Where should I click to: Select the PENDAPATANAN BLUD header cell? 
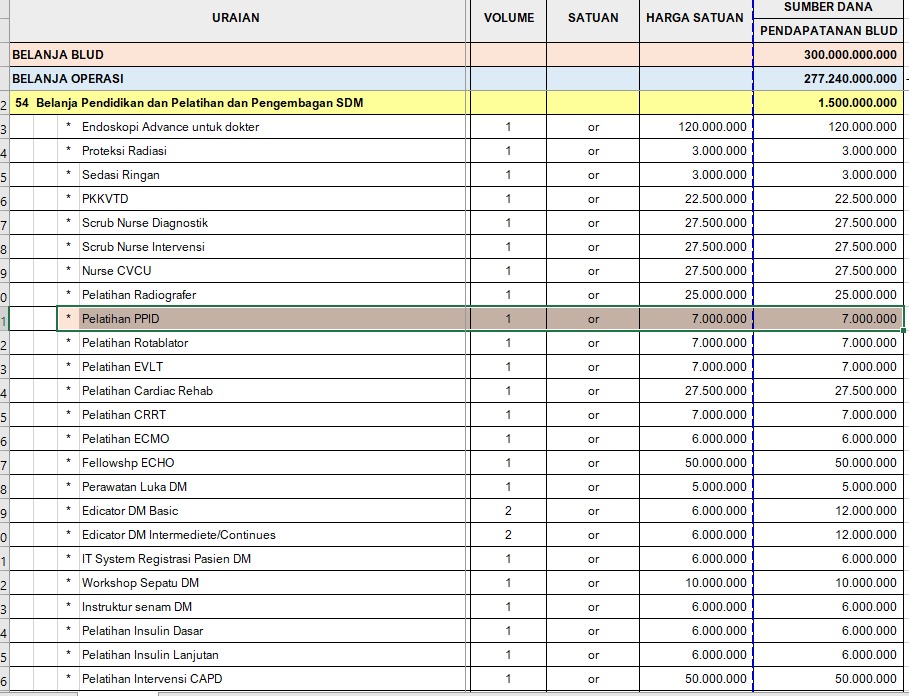coord(828,31)
